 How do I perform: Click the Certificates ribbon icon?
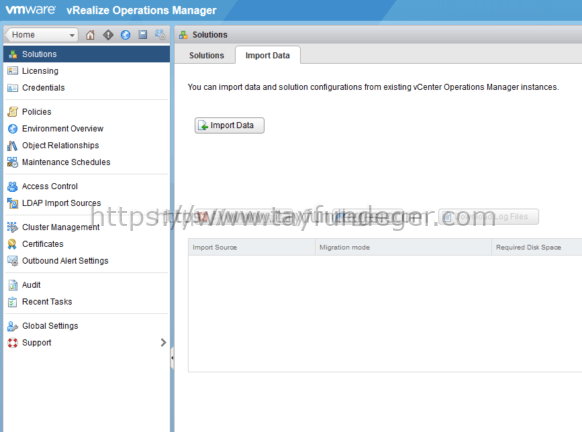pos(12,244)
